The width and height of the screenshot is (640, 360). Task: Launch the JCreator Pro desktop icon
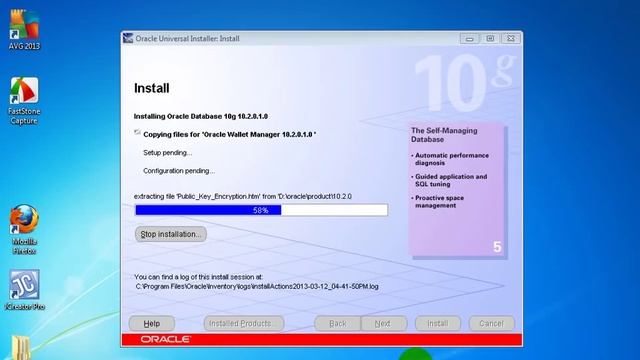[24, 289]
